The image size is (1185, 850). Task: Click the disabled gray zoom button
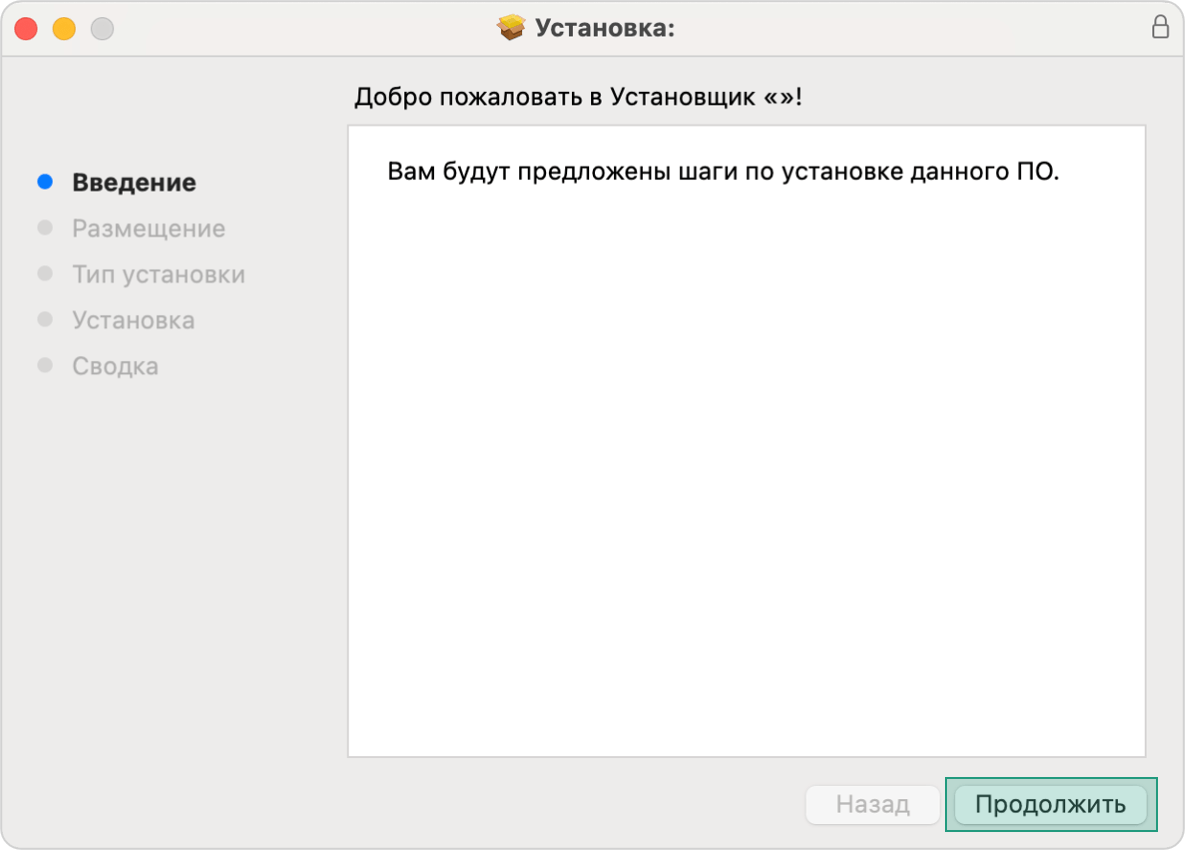[x=102, y=29]
